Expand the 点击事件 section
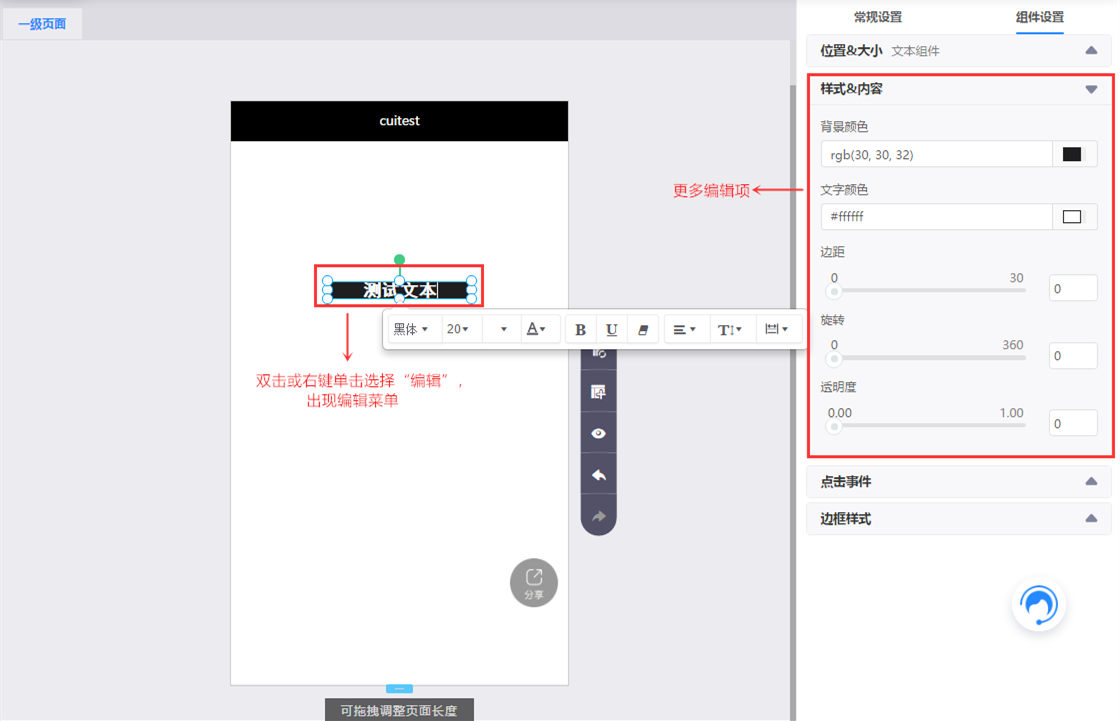The width and height of the screenshot is (1120, 721). (x=959, y=482)
